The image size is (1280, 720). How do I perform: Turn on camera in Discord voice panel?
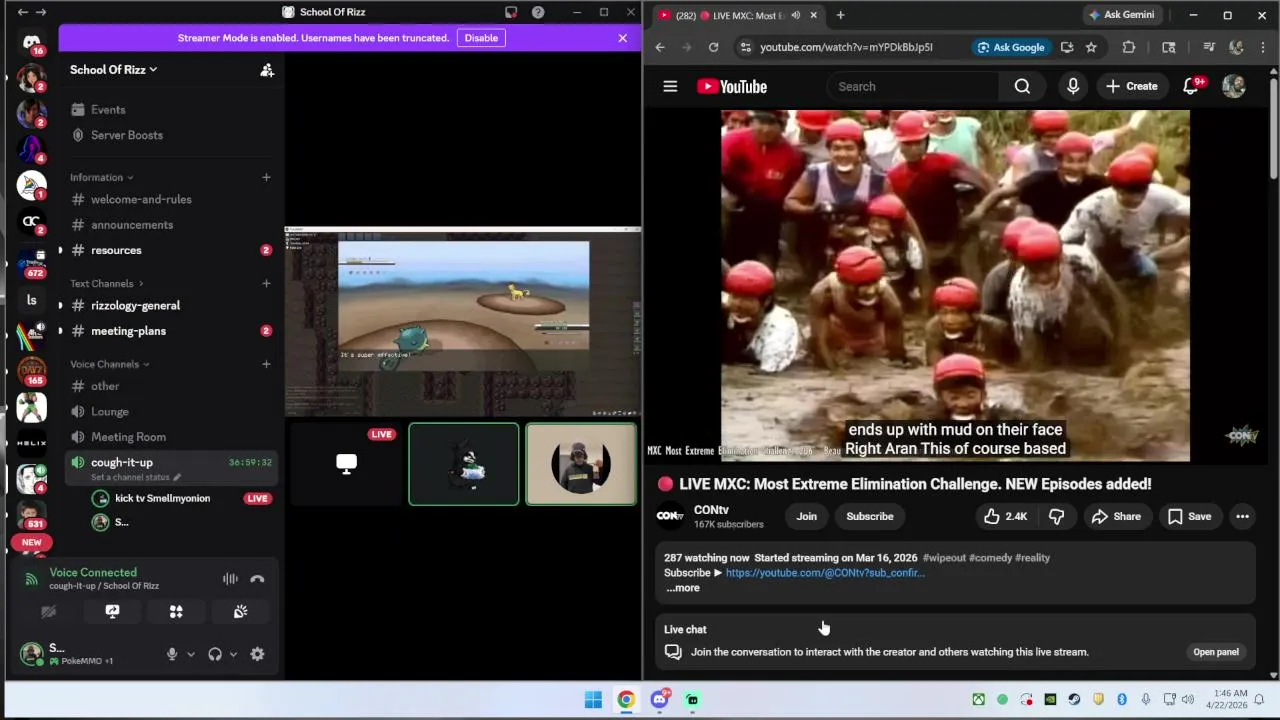(x=48, y=612)
